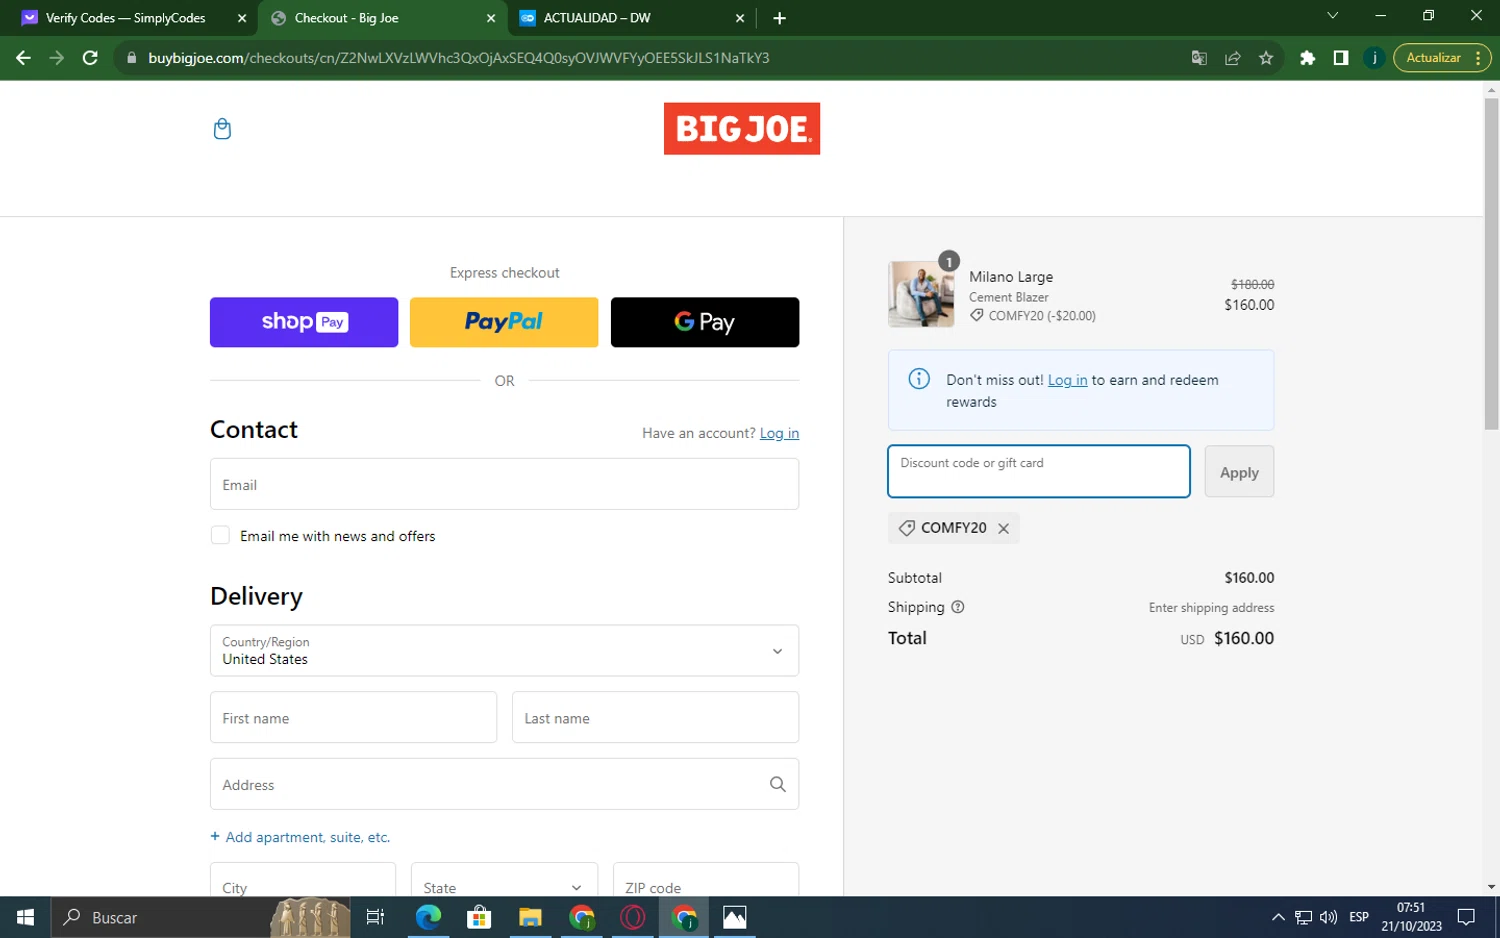Open the Chrome menu three dots
Viewport: 1500px width, 938px height.
pos(1478,58)
